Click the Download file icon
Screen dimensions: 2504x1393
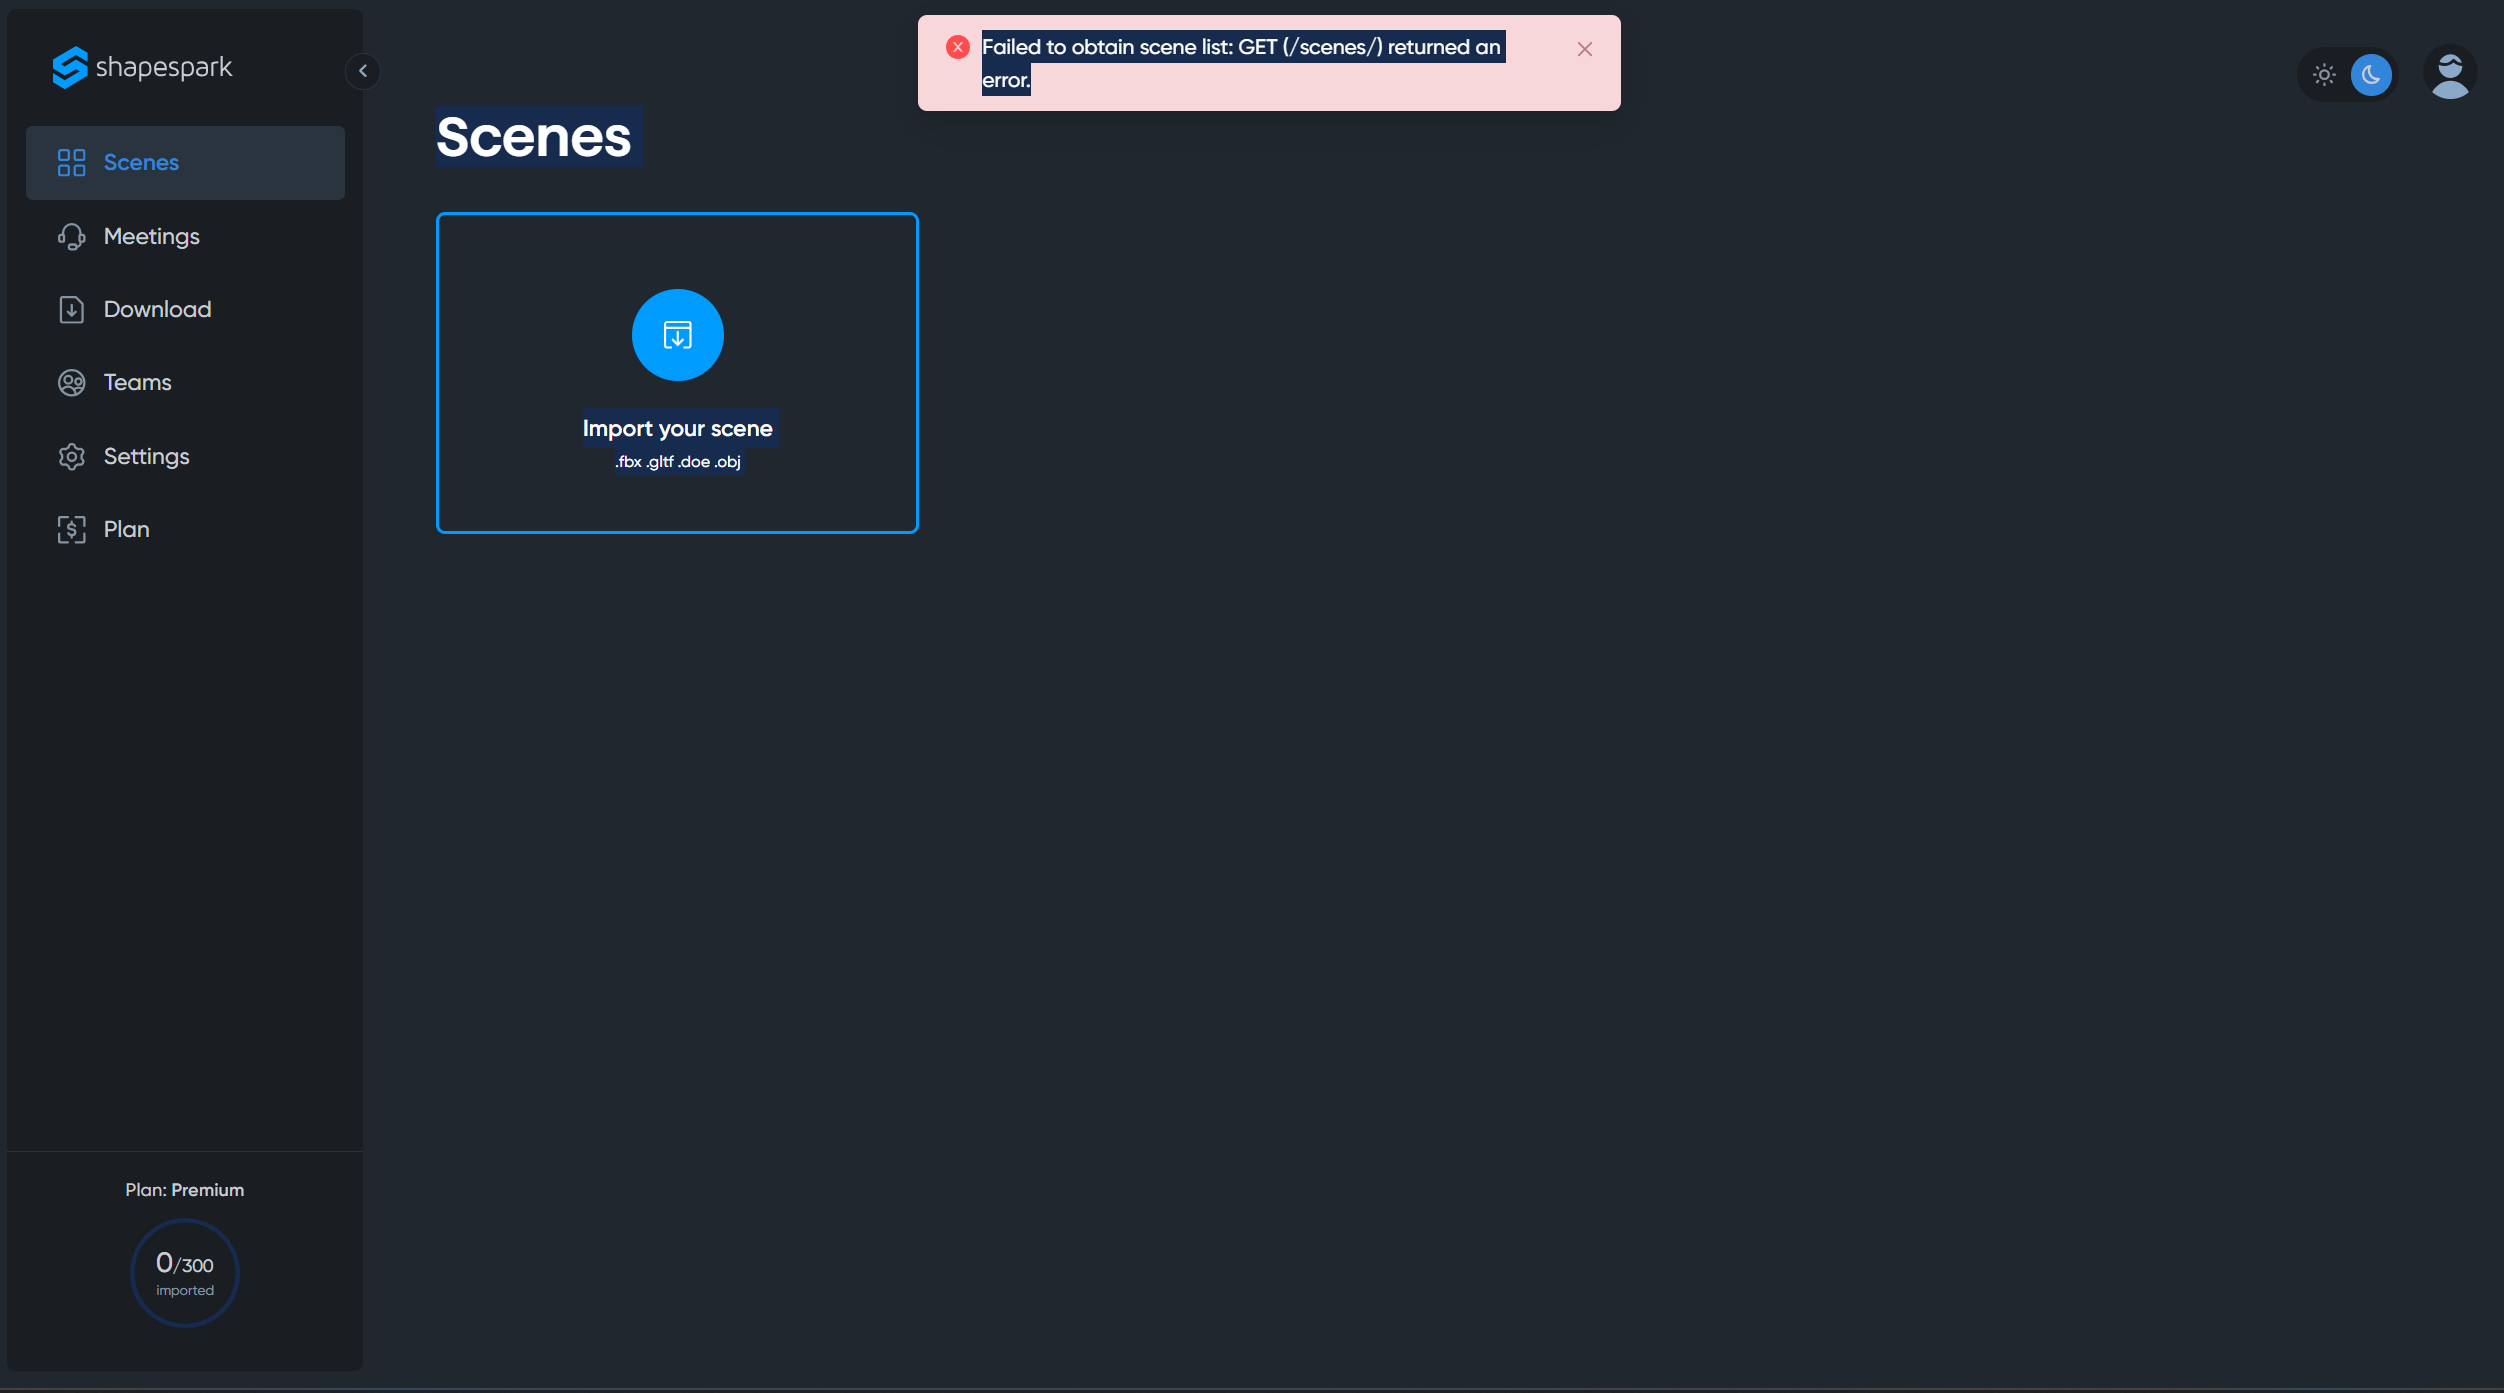click(x=71, y=310)
